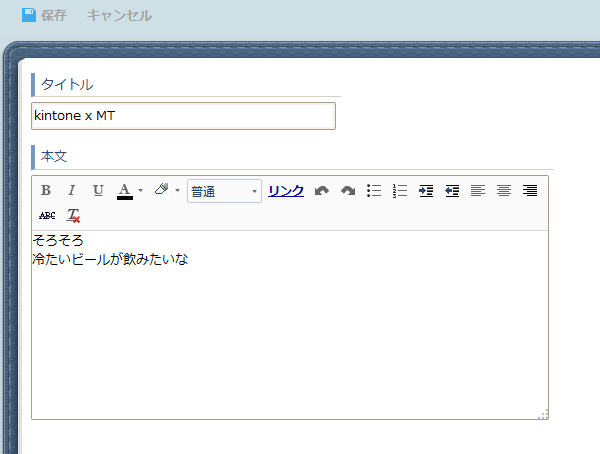Click the キャンセル cancel button

[119, 15]
